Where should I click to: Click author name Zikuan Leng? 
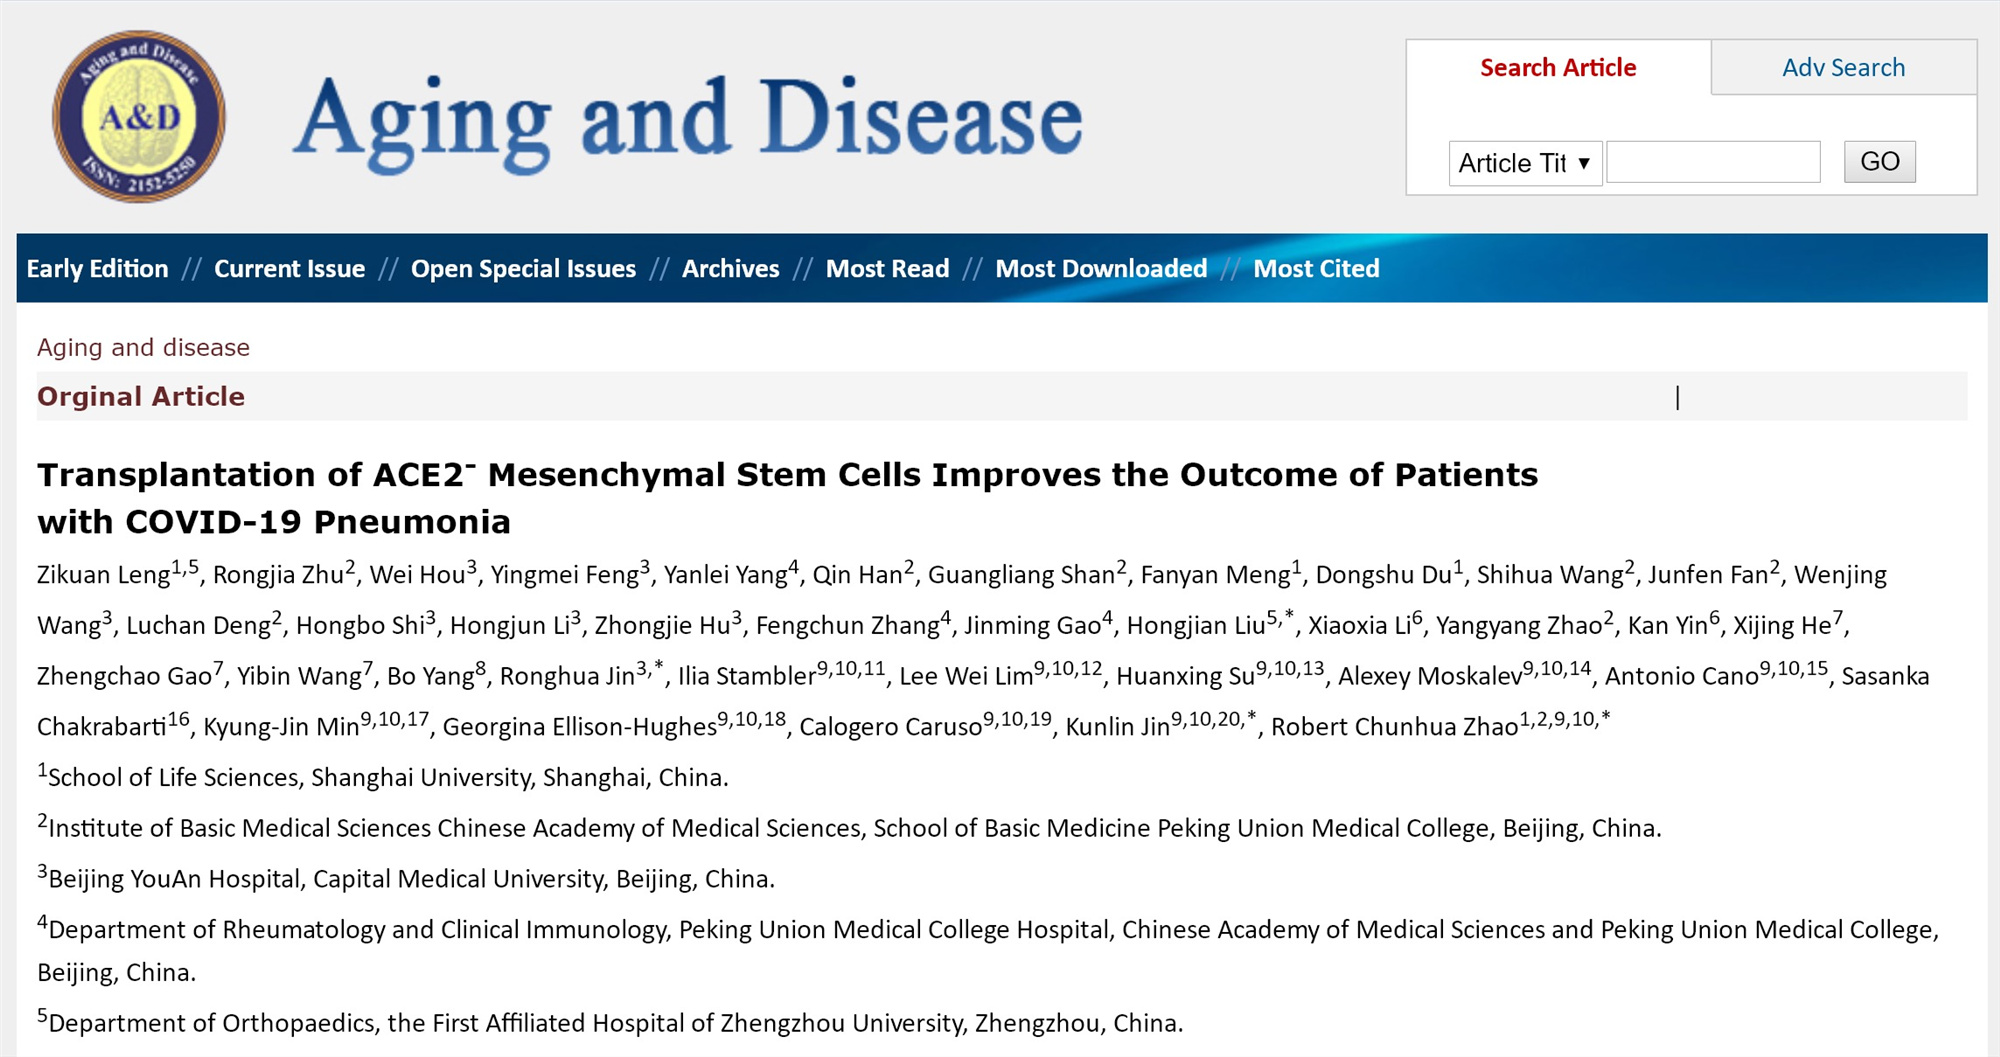103,575
